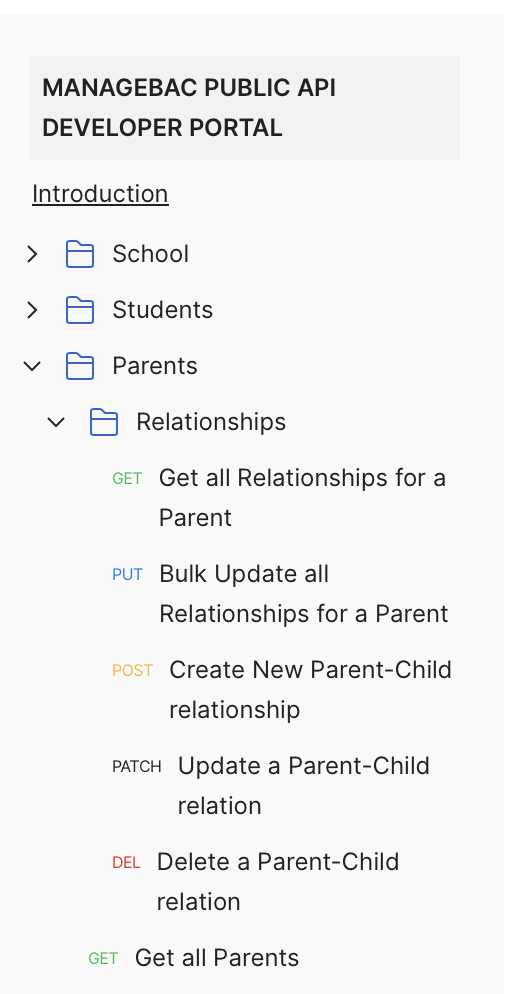The image size is (522, 994).
Task: Click the Relationships folder label
Action: 211,422
